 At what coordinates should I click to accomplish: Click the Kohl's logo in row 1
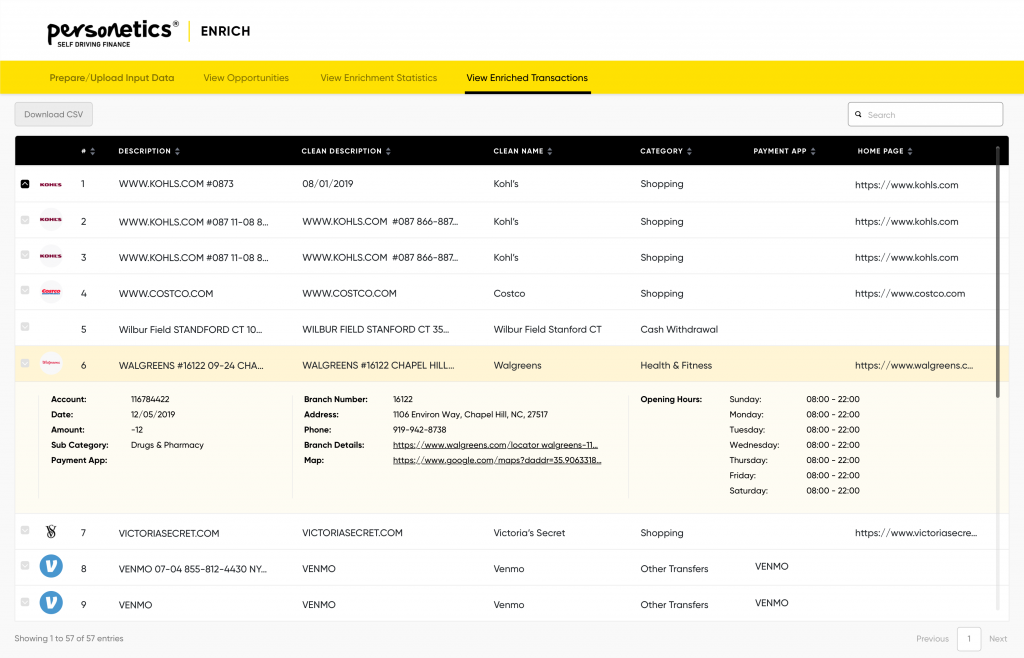(51, 184)
